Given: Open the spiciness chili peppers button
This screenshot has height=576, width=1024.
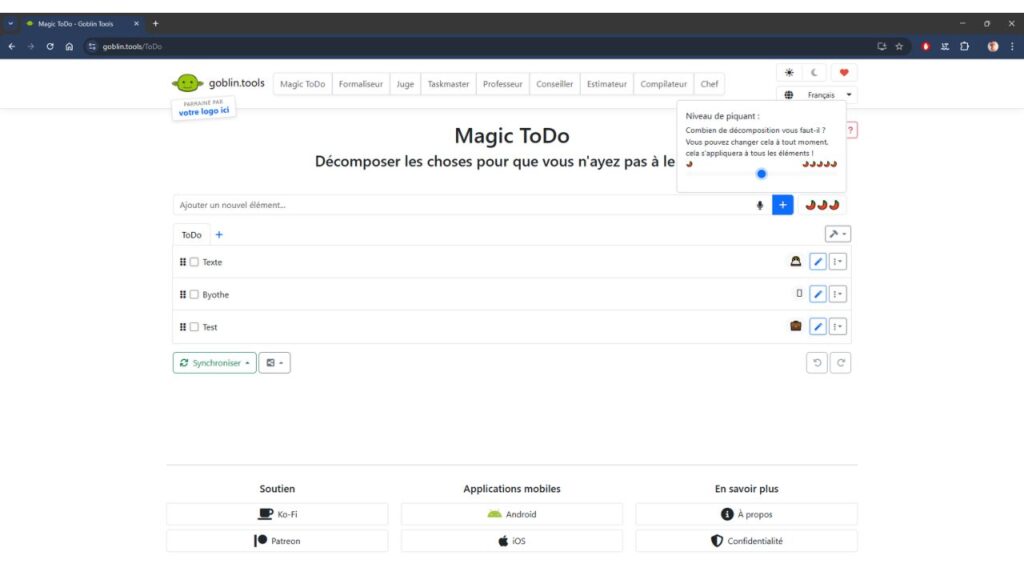Looking at the screenshot, I should click(x=822, y=205).
